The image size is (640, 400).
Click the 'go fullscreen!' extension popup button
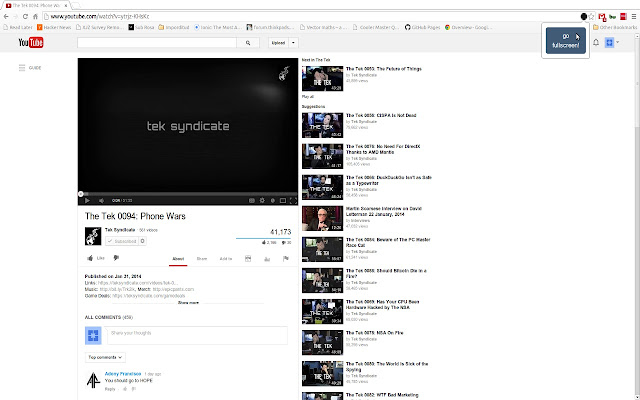coord(566,40)
